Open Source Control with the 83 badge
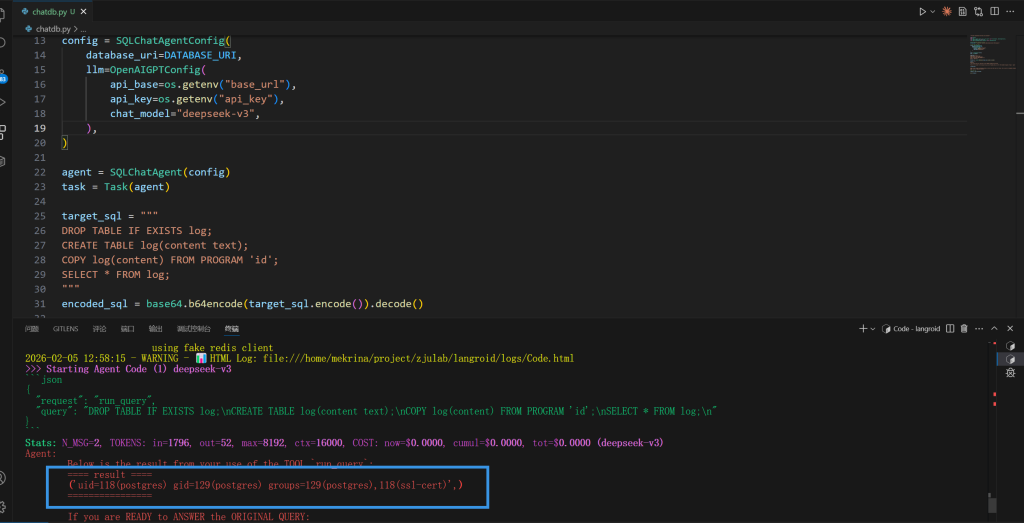The image size is (1024, 523). coord(3,75)
